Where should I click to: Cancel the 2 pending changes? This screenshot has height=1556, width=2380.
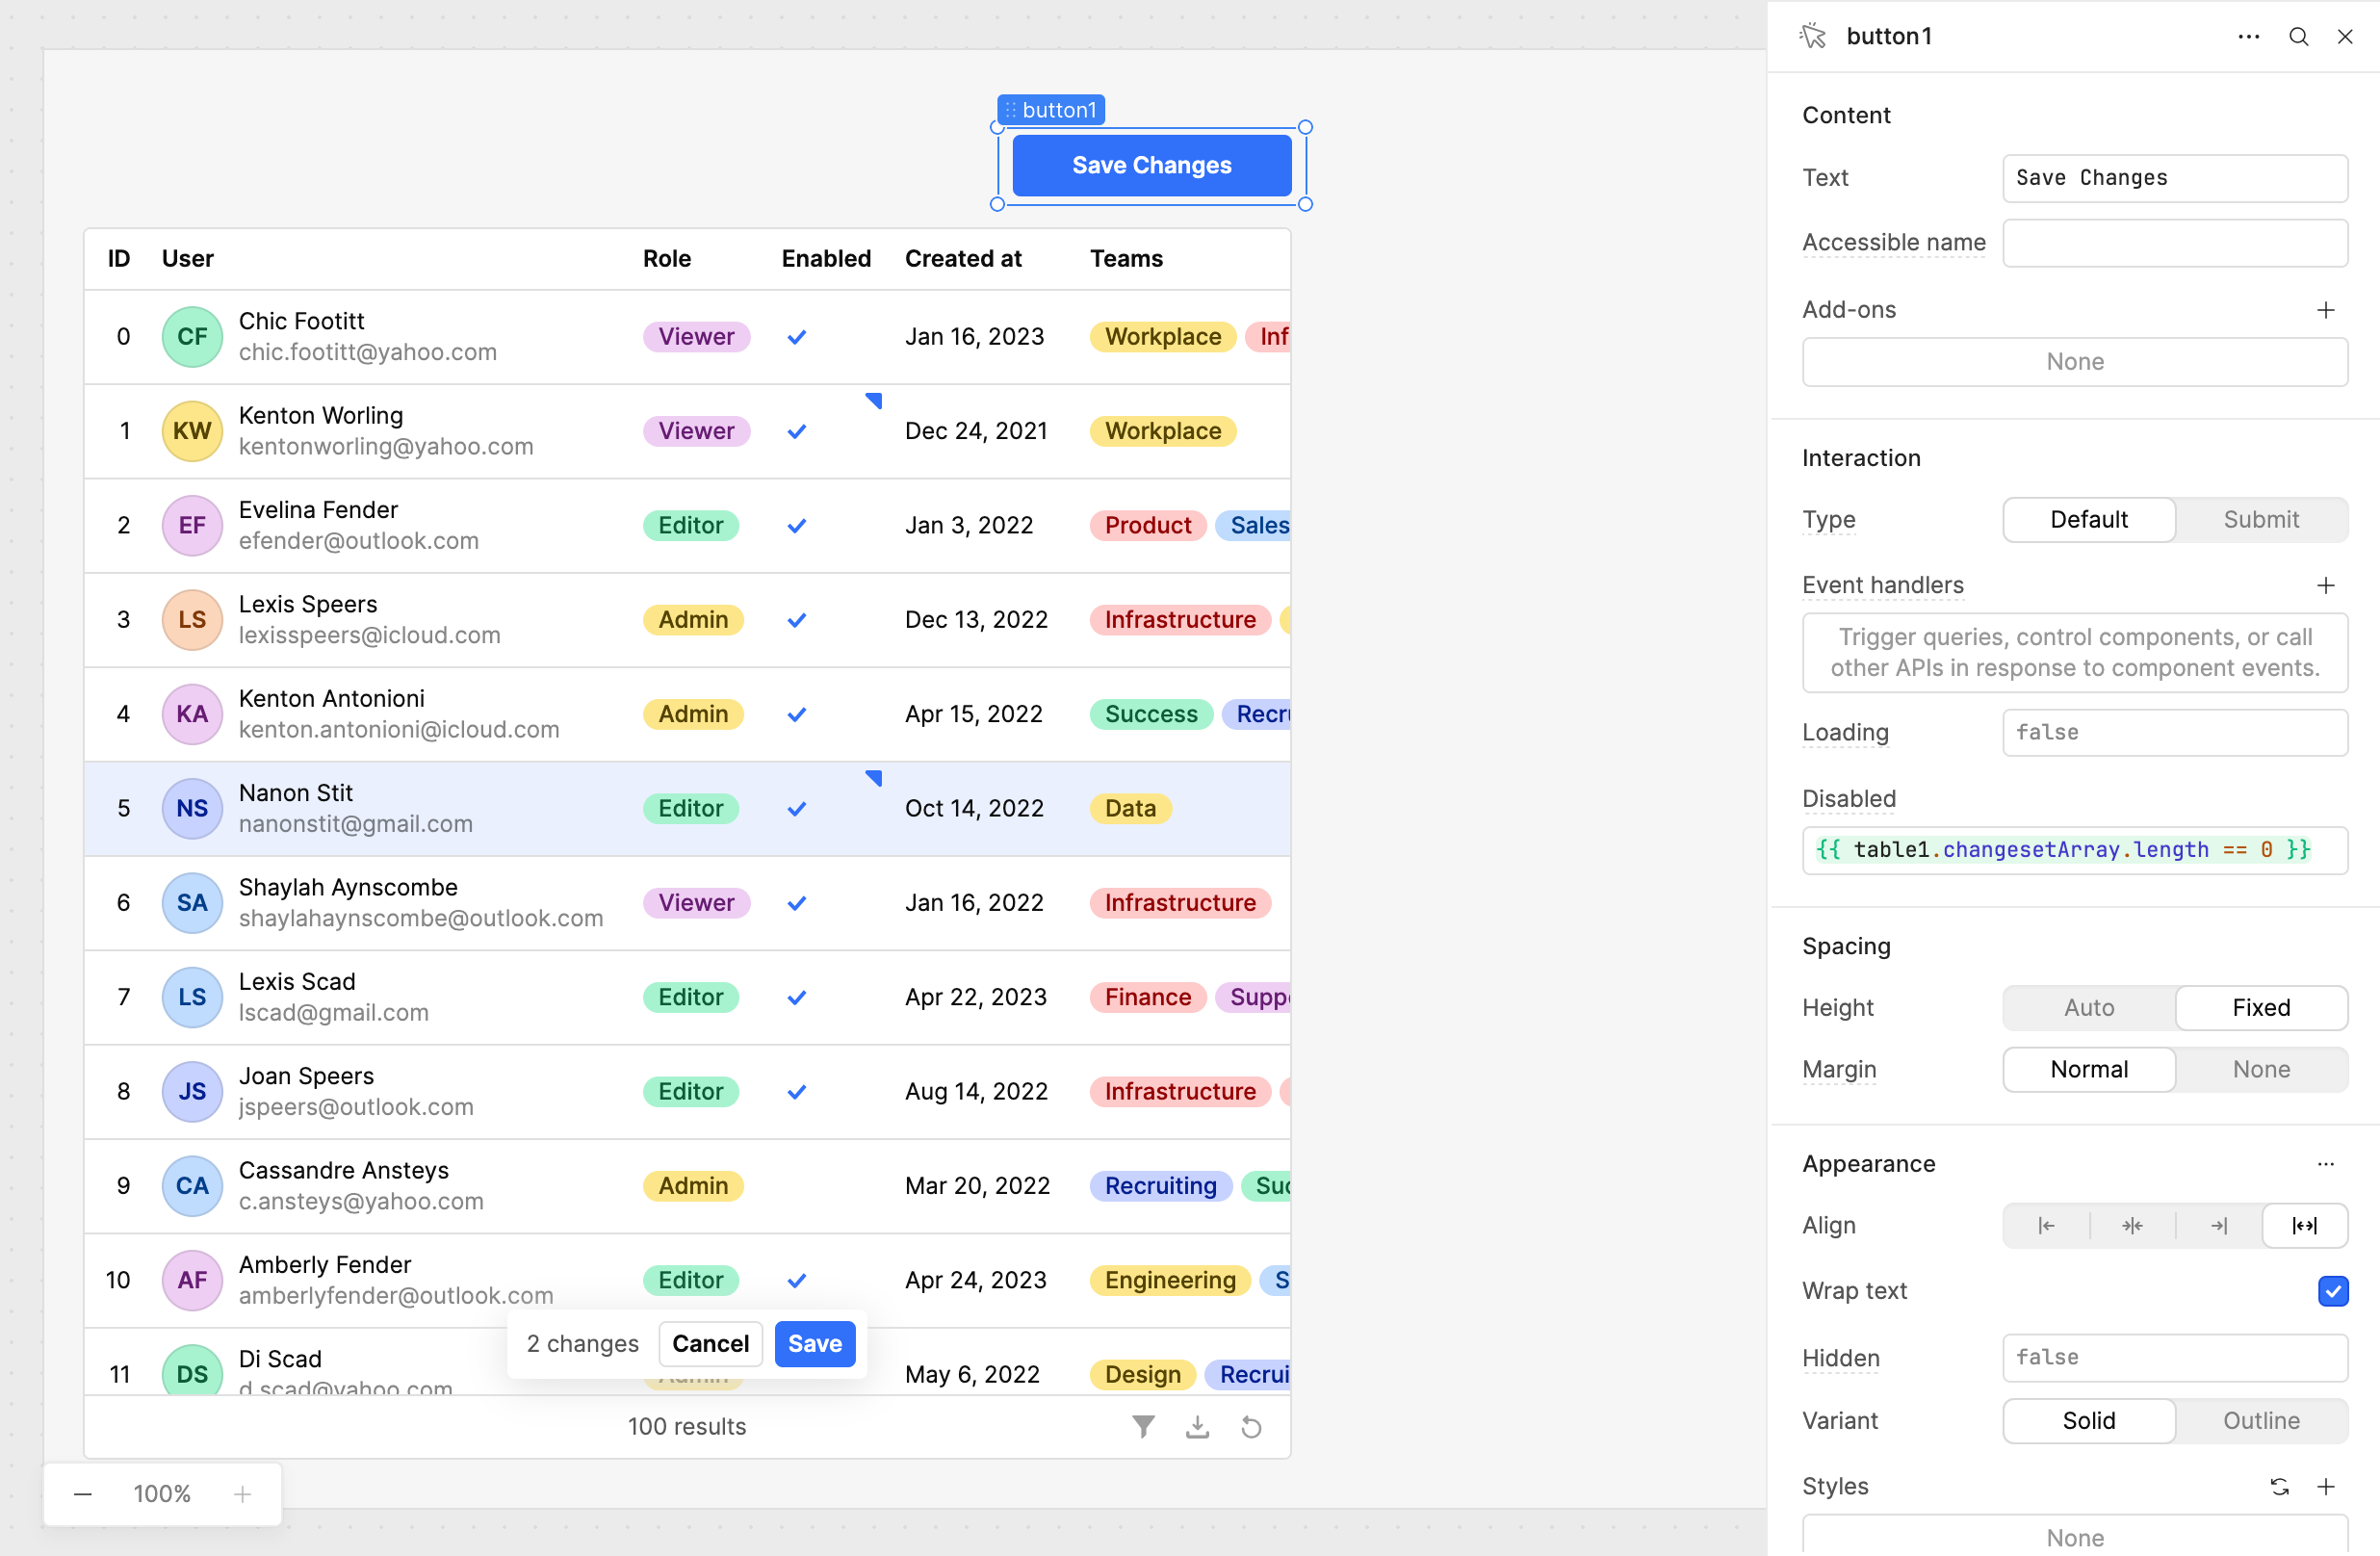coord(709,1343)
